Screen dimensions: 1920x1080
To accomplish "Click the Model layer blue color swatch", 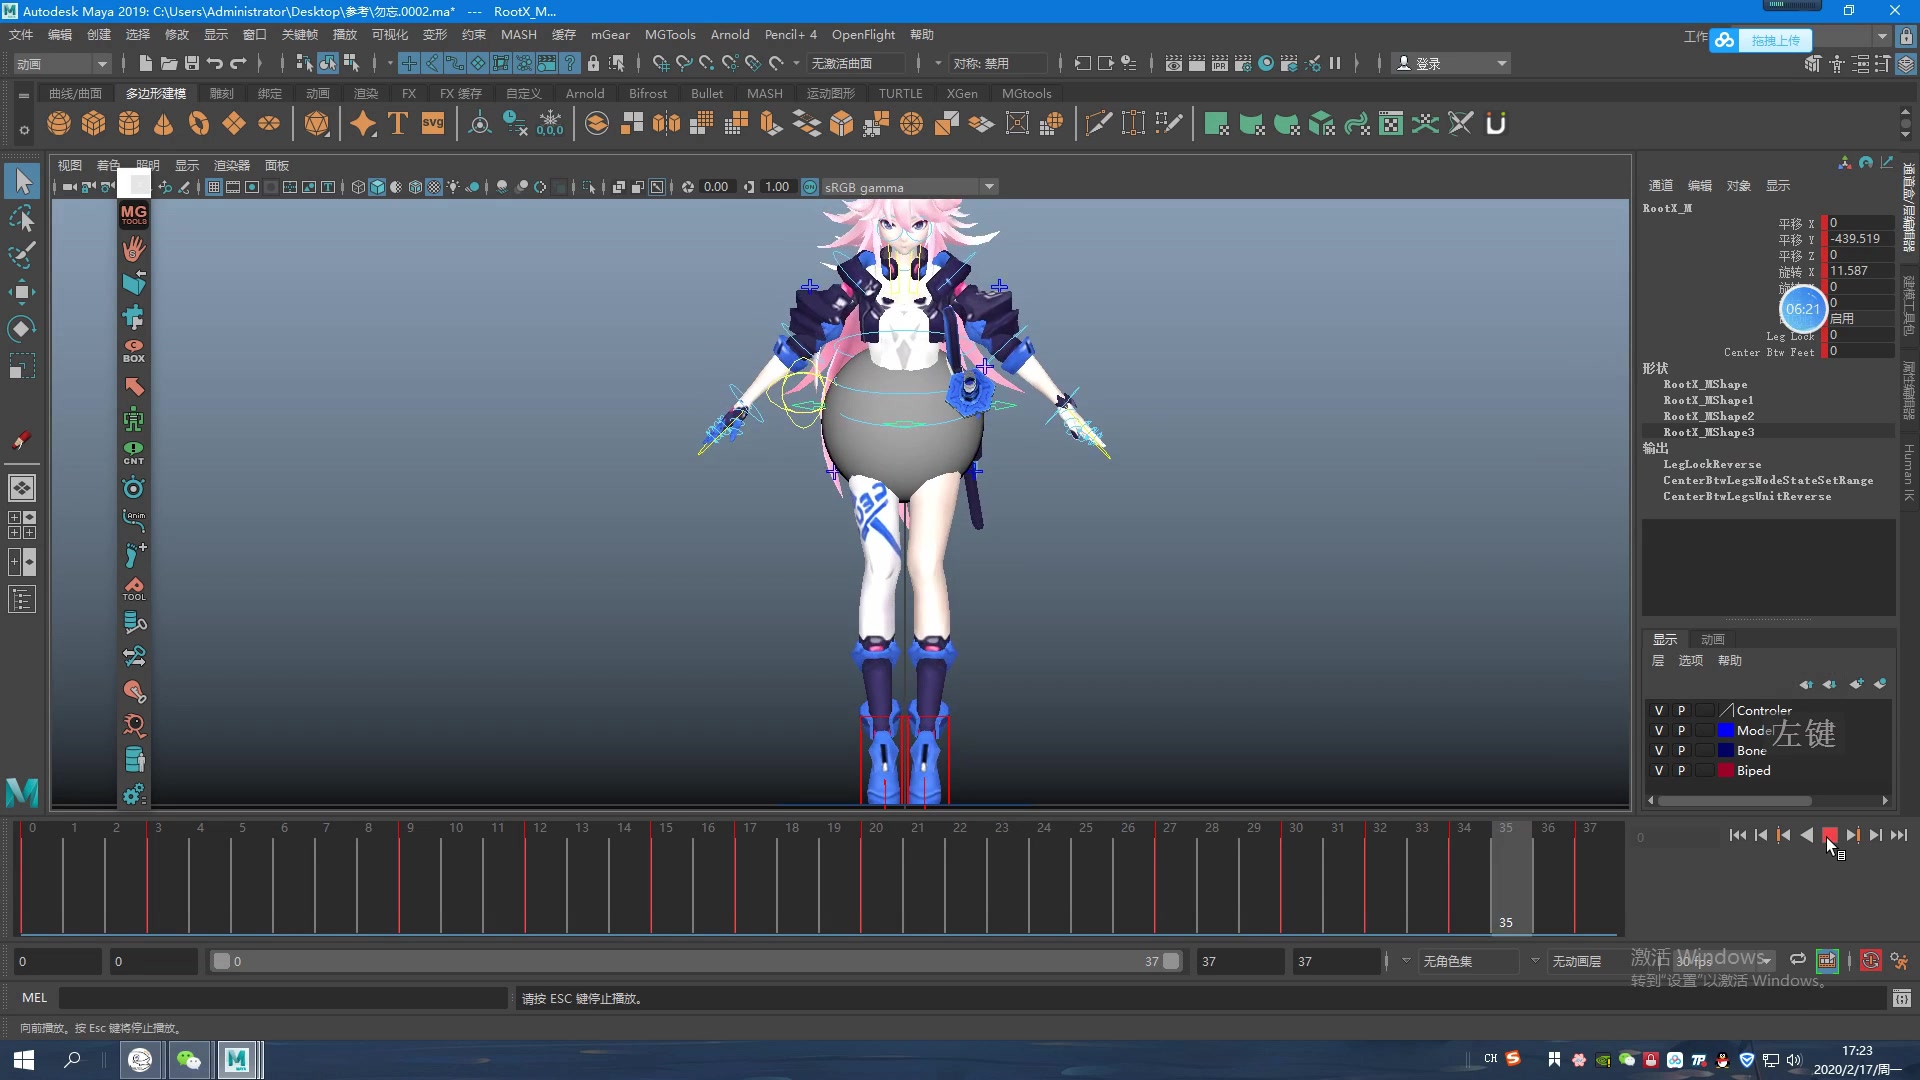I will click(1726, 730).
